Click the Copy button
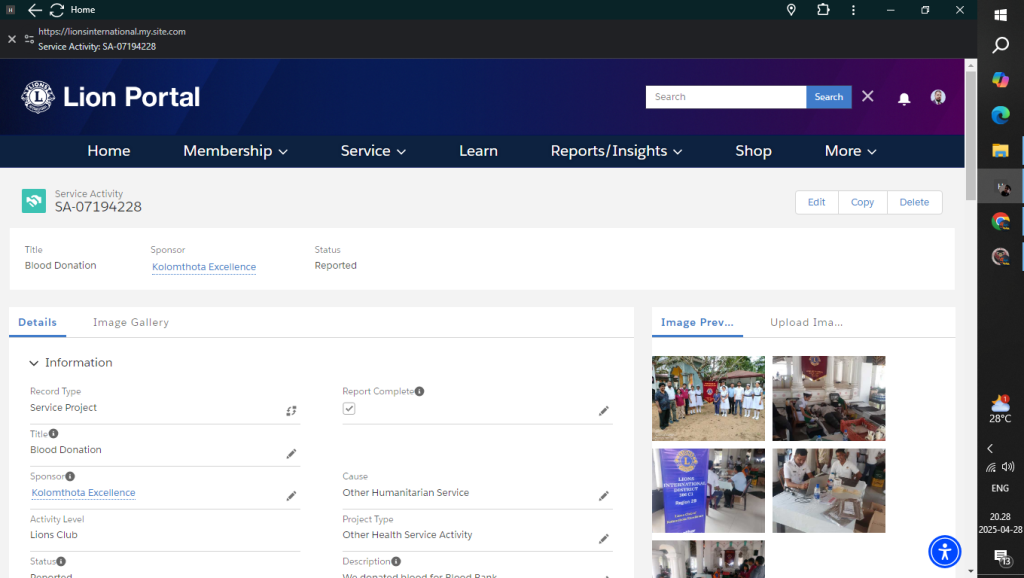The height and width of the screenshot is (578, 1024). click(x=862, y=202)
